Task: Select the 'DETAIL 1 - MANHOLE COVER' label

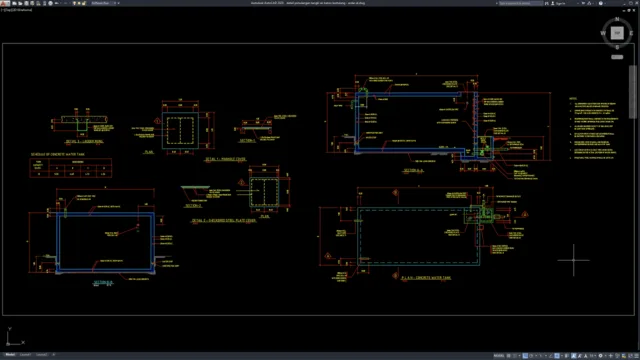Action: click(225, 159)
